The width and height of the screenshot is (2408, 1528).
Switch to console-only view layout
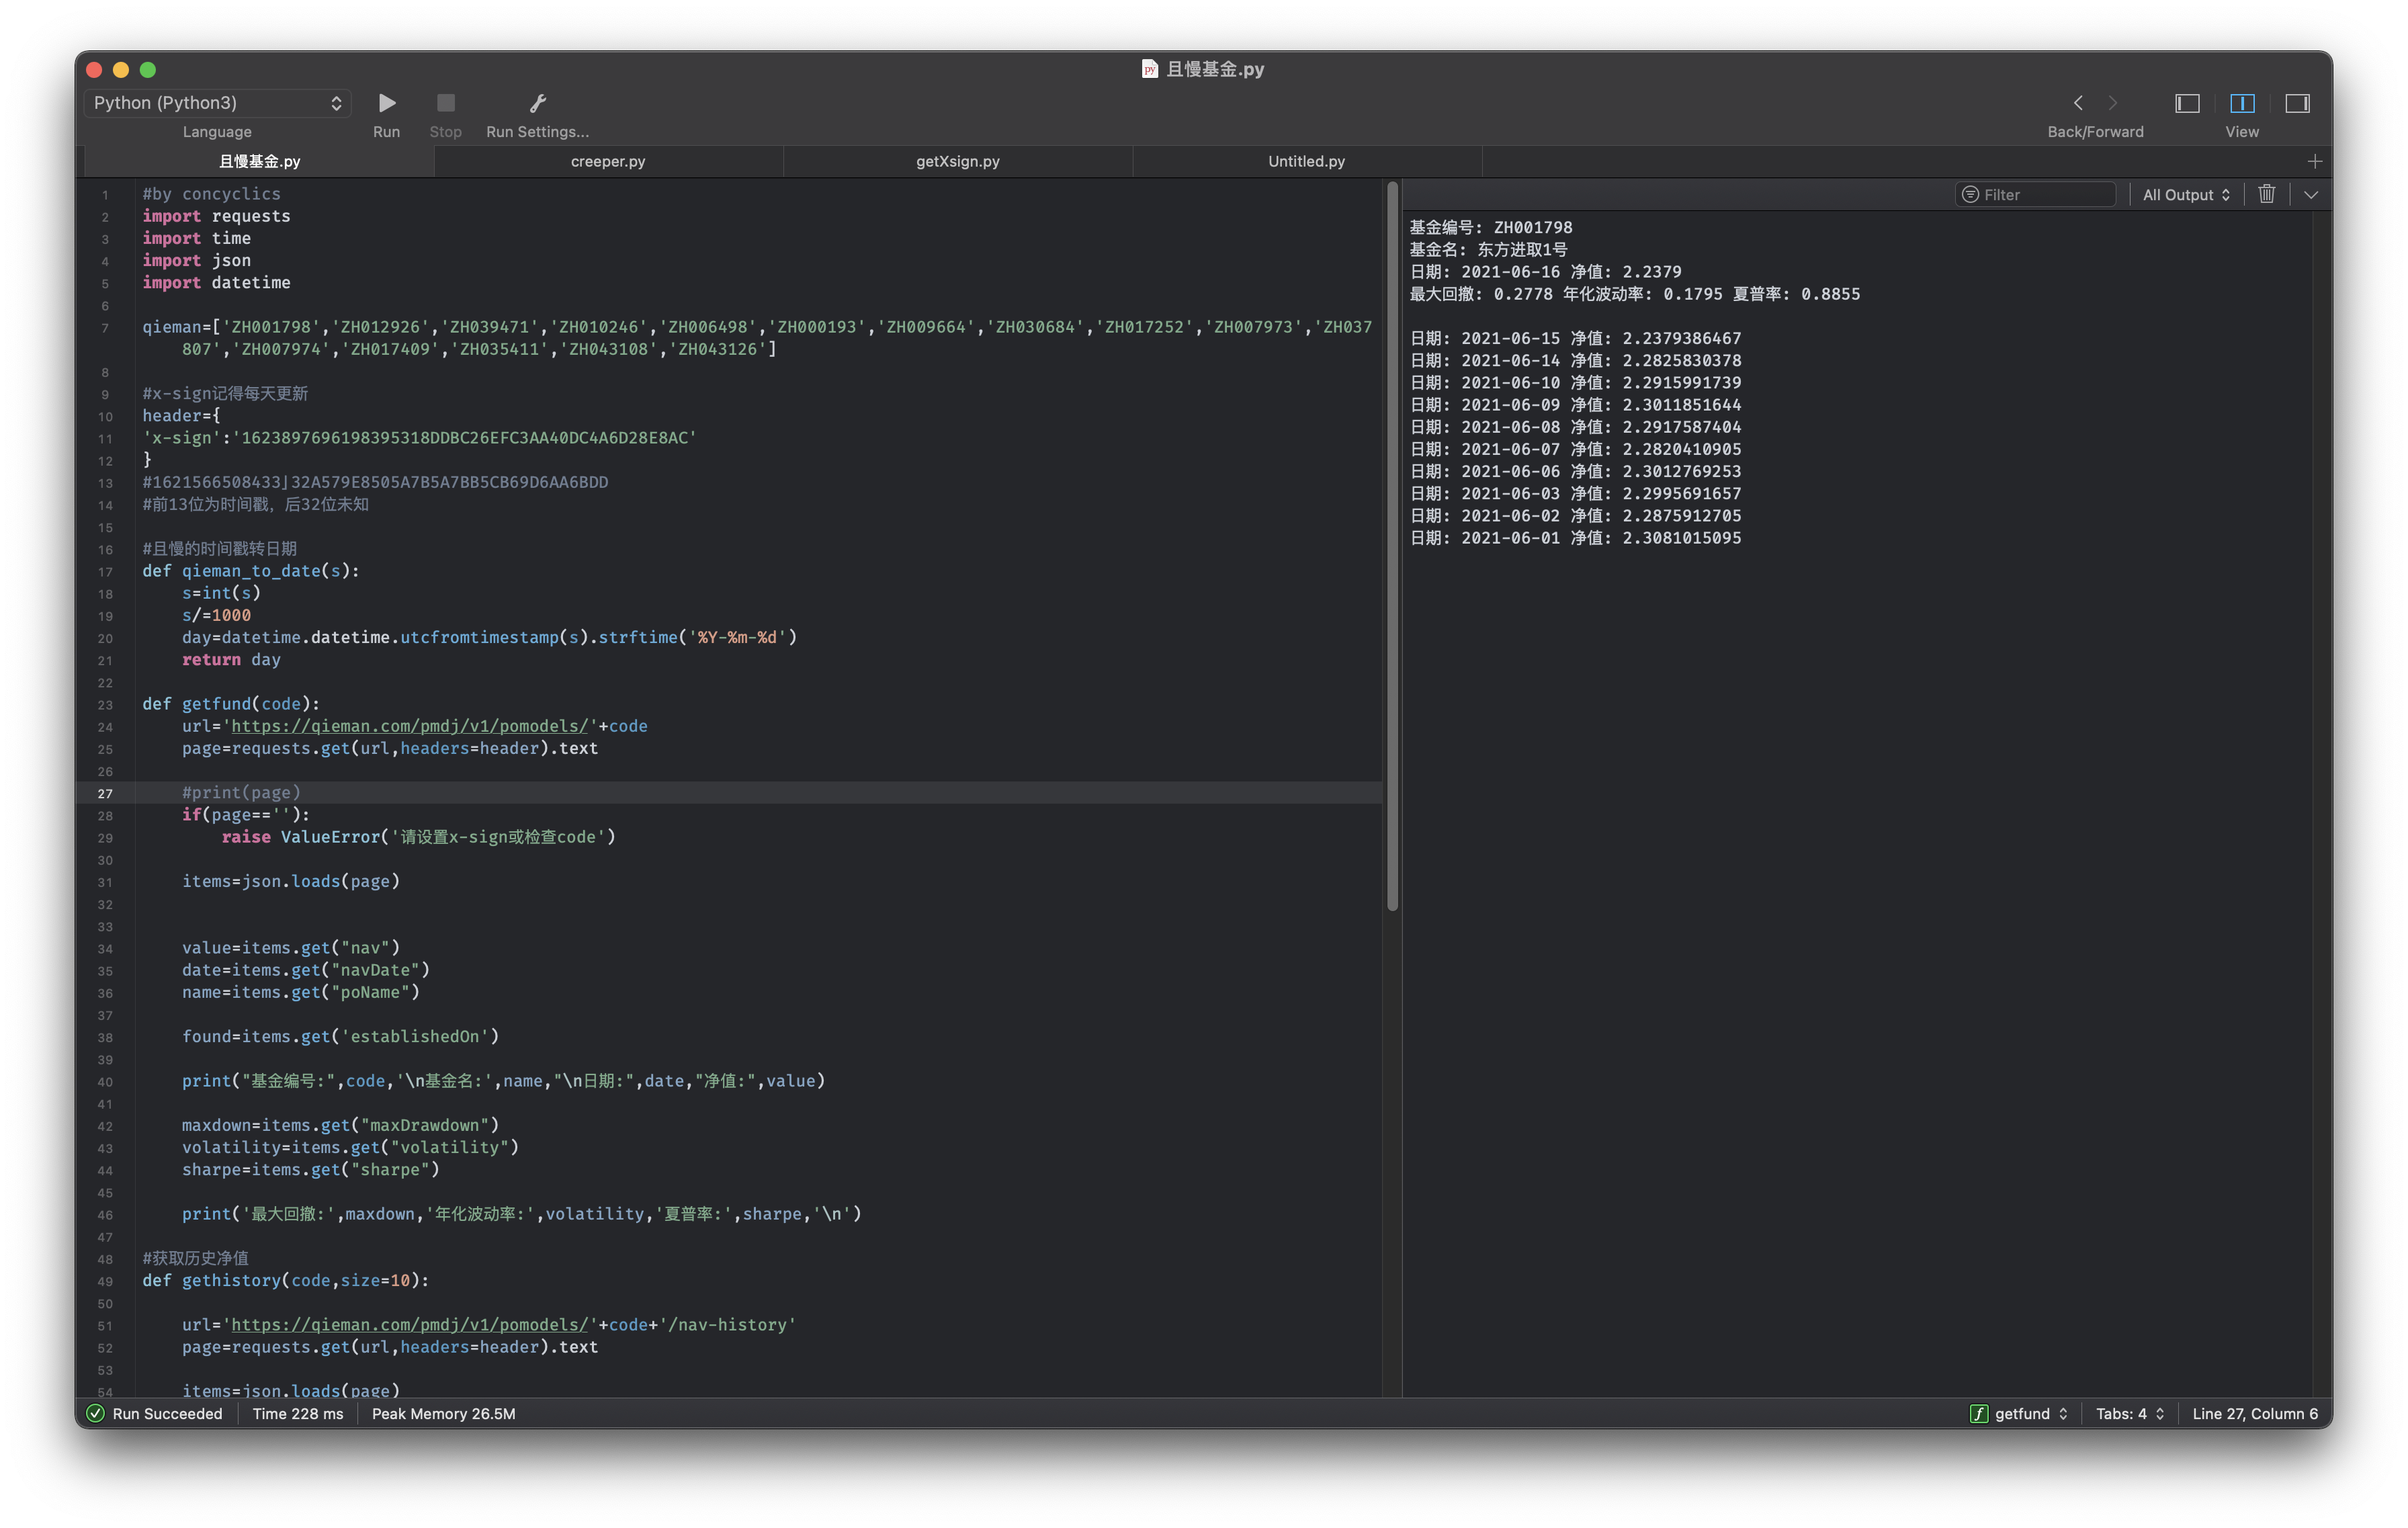coord(2297,103)
